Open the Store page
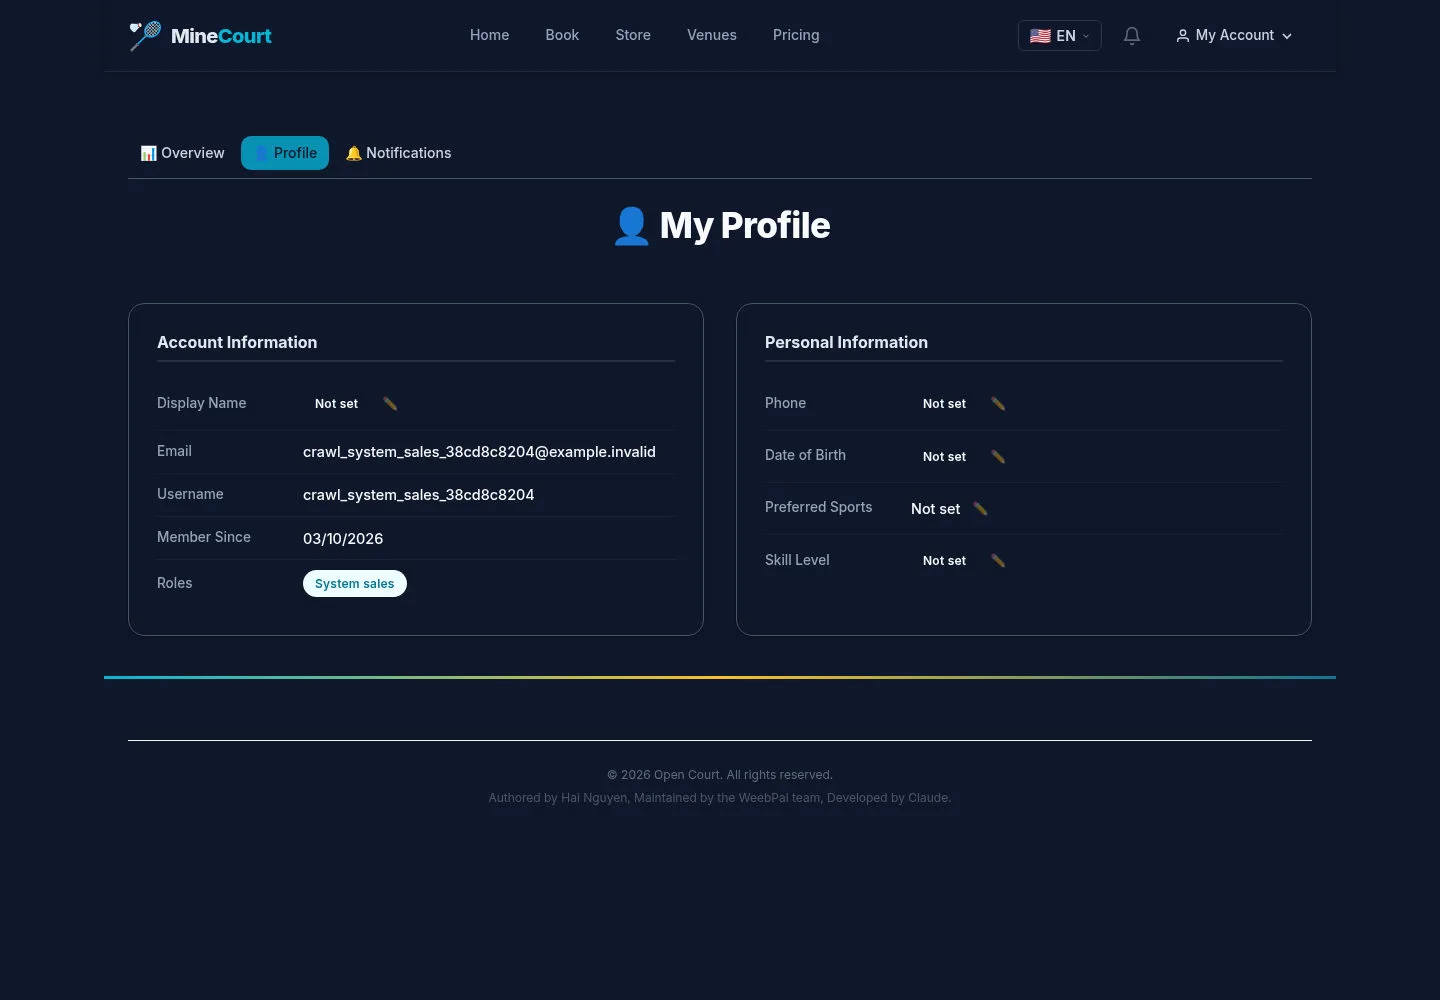This screenshot has height=1000, width=1440. click(633, 35)
